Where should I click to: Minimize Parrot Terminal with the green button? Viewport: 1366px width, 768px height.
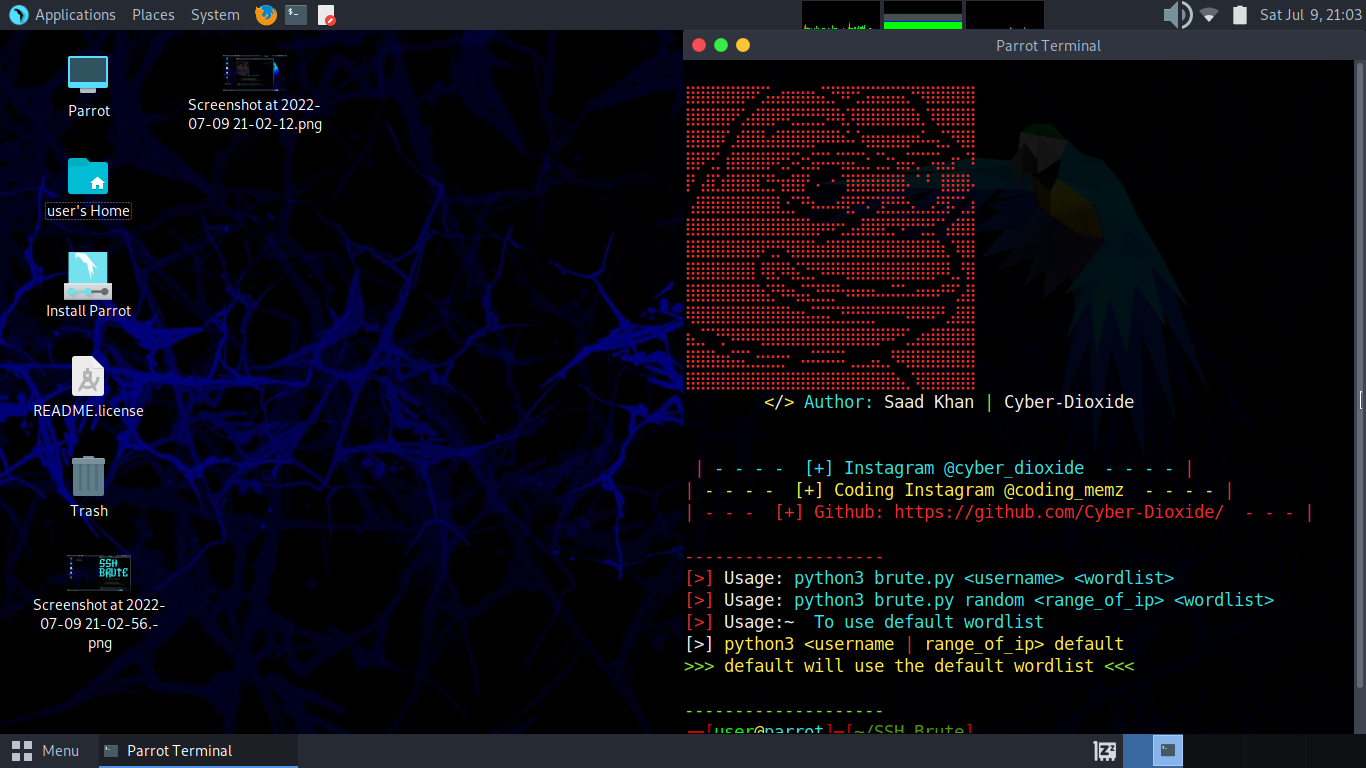721,45
